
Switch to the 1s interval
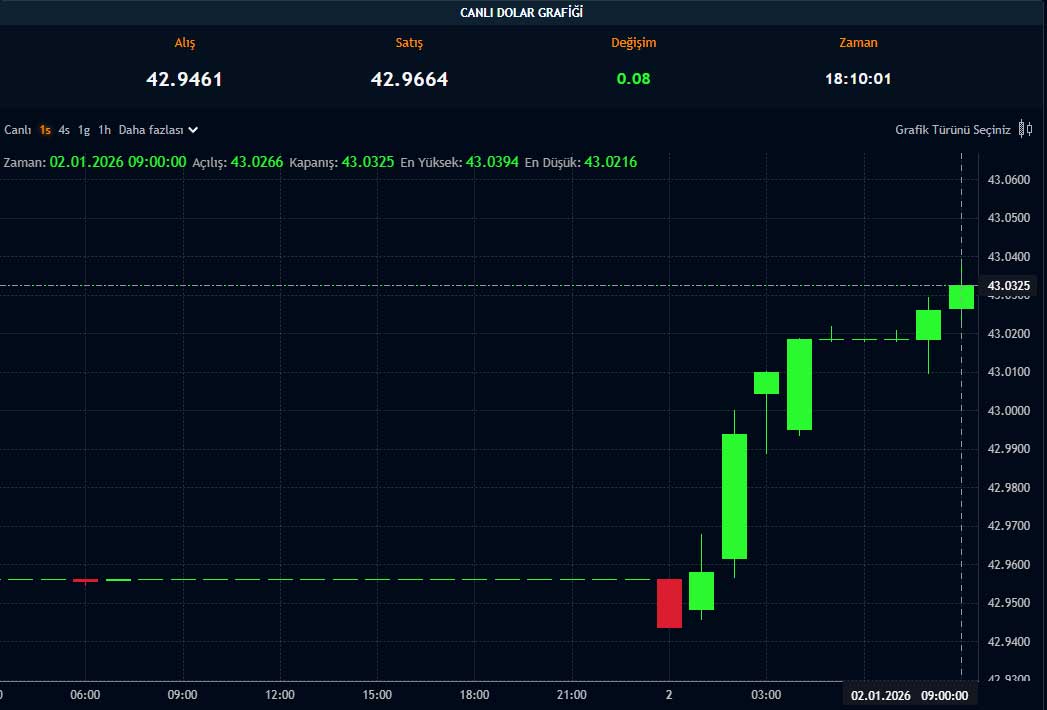tap(45, 130)
